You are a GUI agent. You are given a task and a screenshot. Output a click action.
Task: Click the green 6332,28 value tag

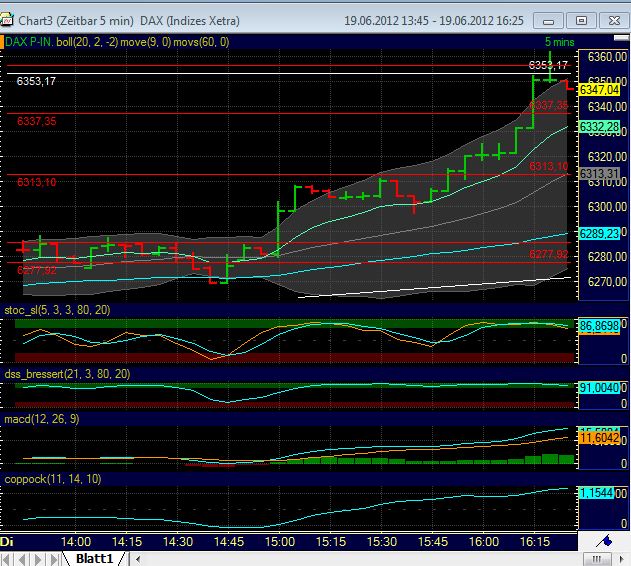(599, 127)
